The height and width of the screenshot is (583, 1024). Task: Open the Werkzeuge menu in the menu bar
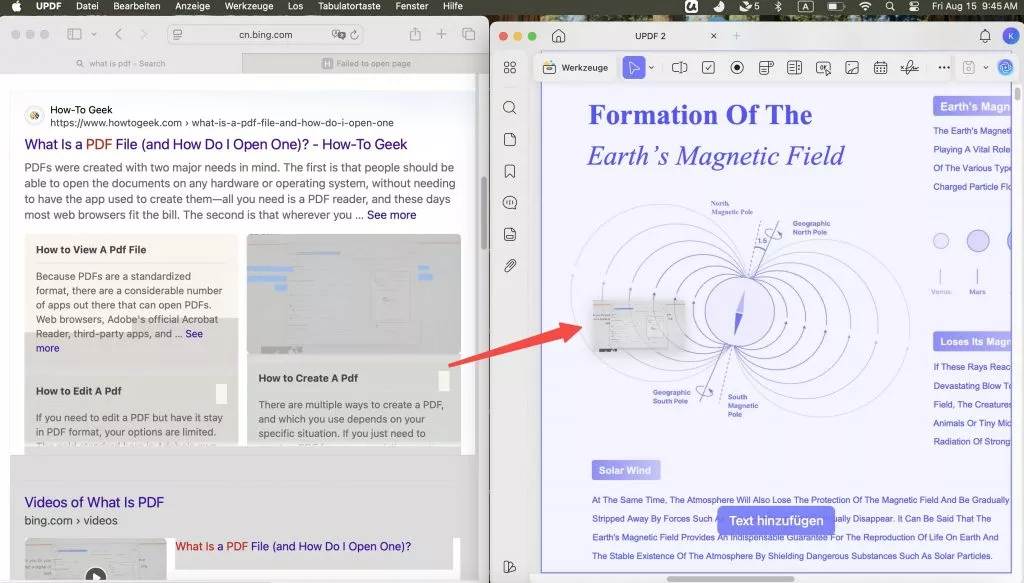[249, 6]
